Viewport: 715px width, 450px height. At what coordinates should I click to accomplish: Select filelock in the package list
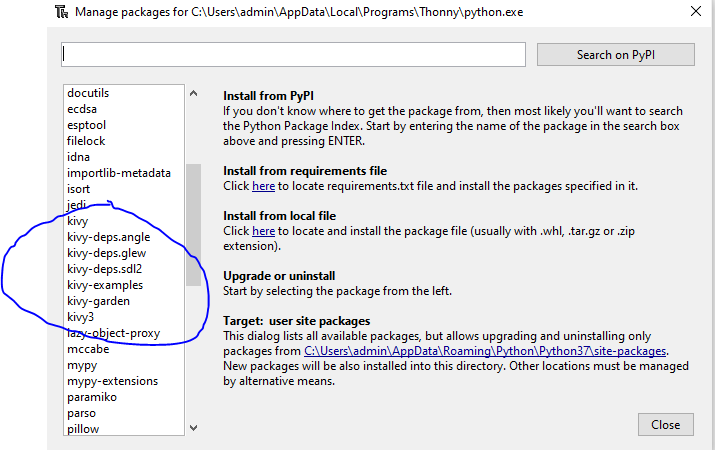point(86,141)
